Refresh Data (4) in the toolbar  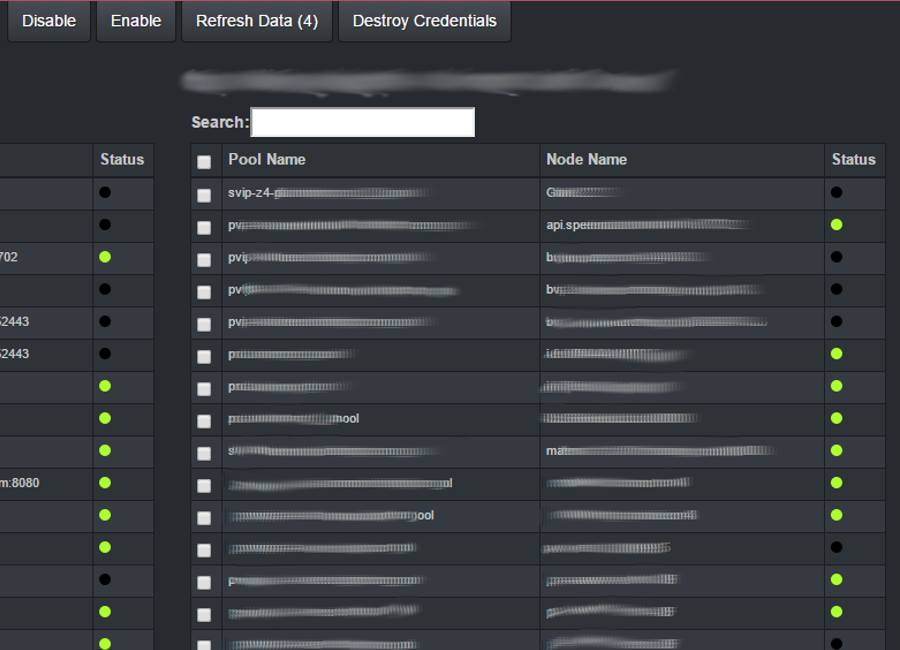pyautogui.click(x=257, y=21)
